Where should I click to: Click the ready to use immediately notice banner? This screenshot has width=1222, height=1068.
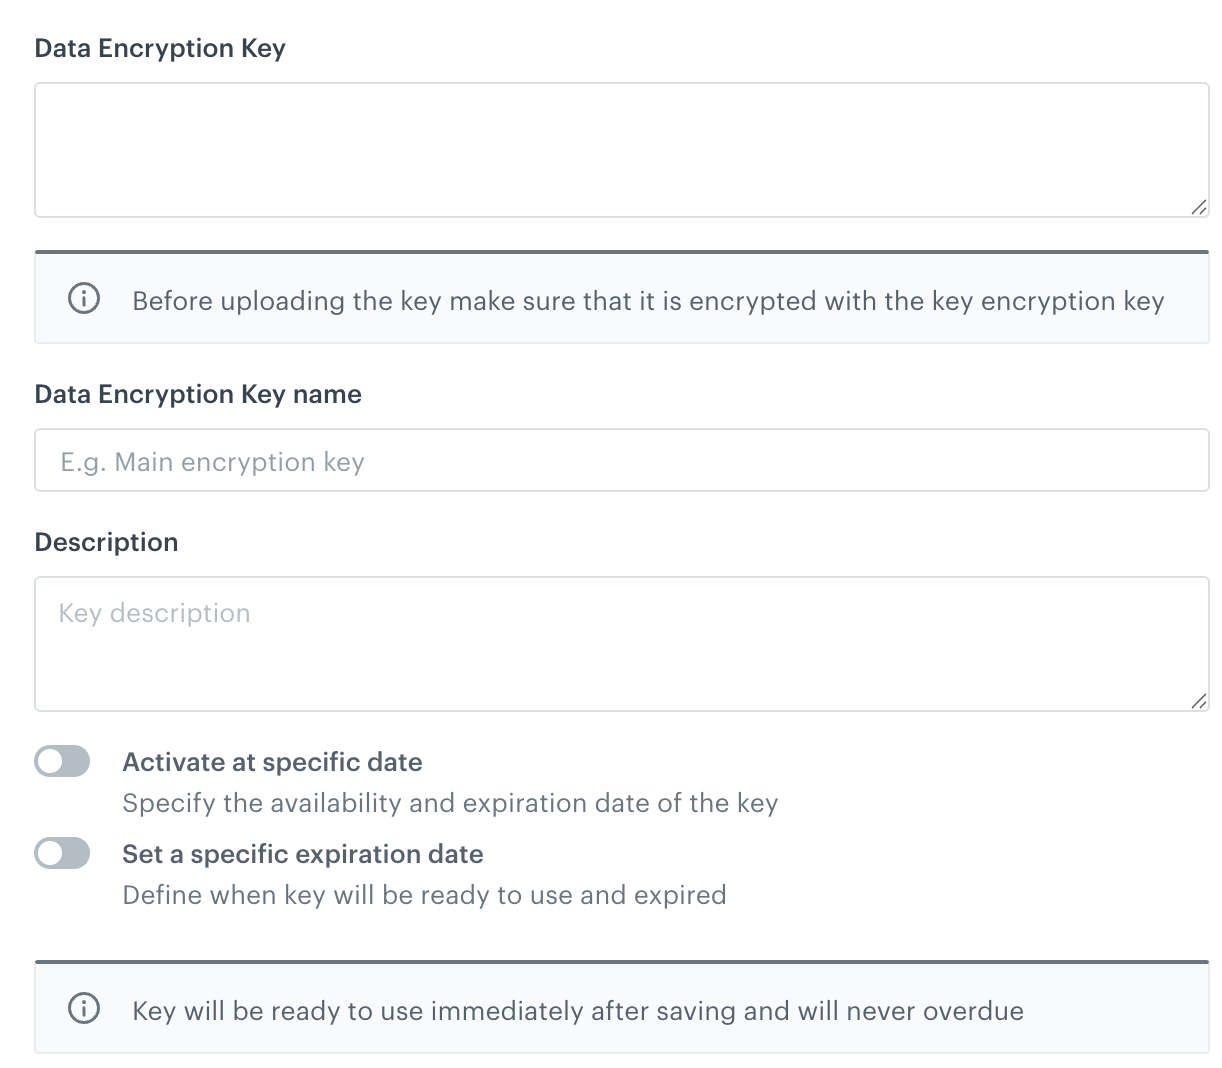[620, 1009]
